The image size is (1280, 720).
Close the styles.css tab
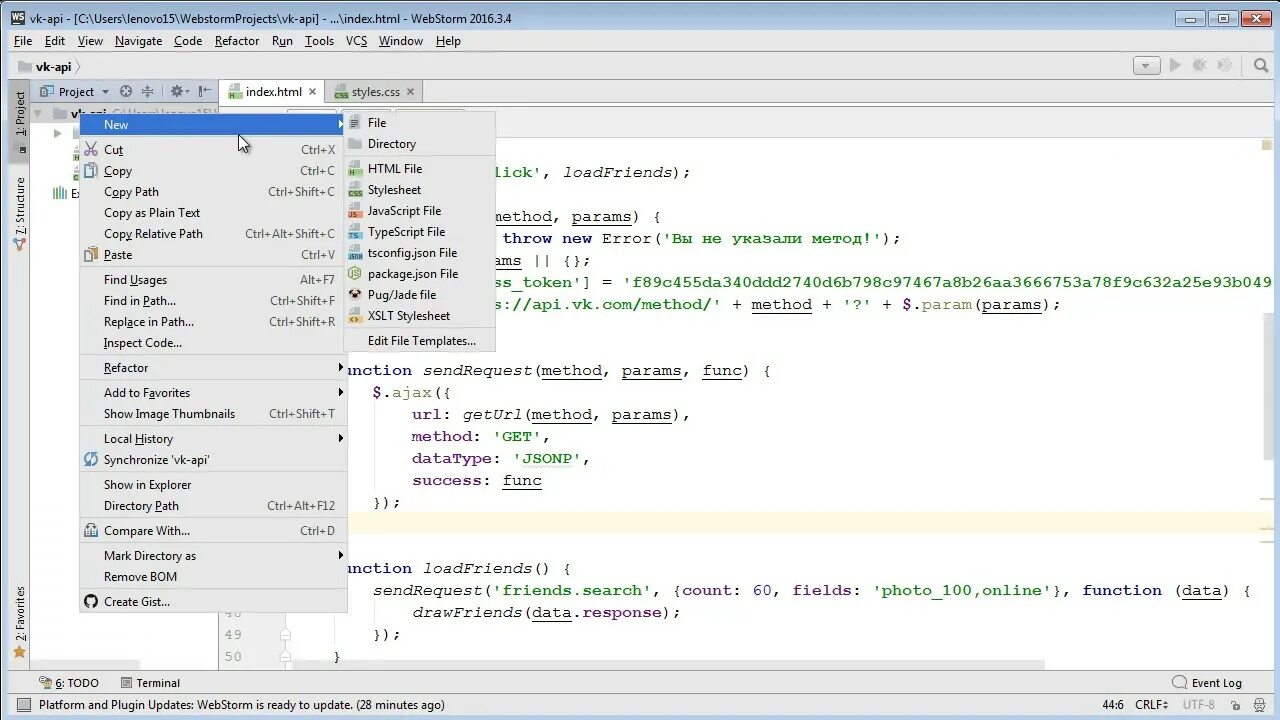pyautogui.click(x=410, y=91)
